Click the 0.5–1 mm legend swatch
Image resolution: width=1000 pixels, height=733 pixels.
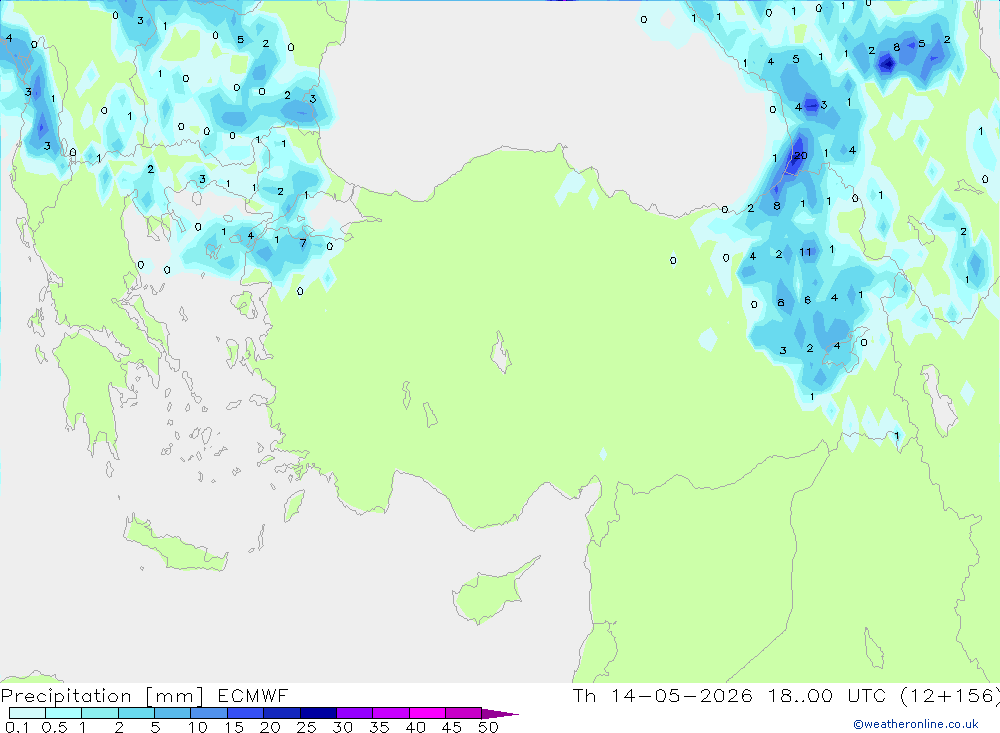point(63,713)
